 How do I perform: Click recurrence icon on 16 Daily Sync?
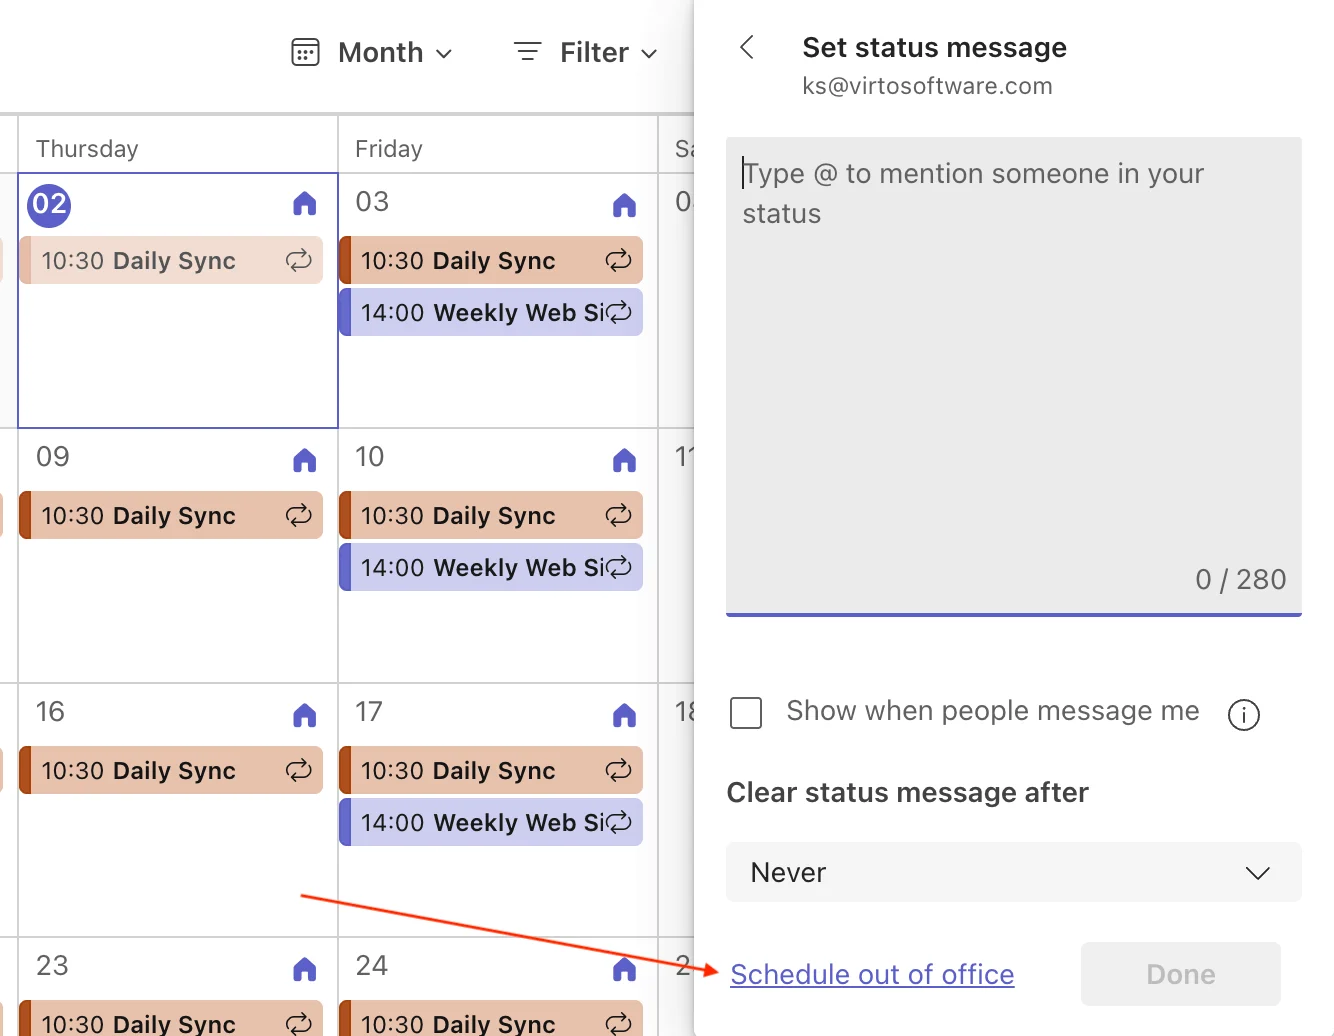[299, 770]
